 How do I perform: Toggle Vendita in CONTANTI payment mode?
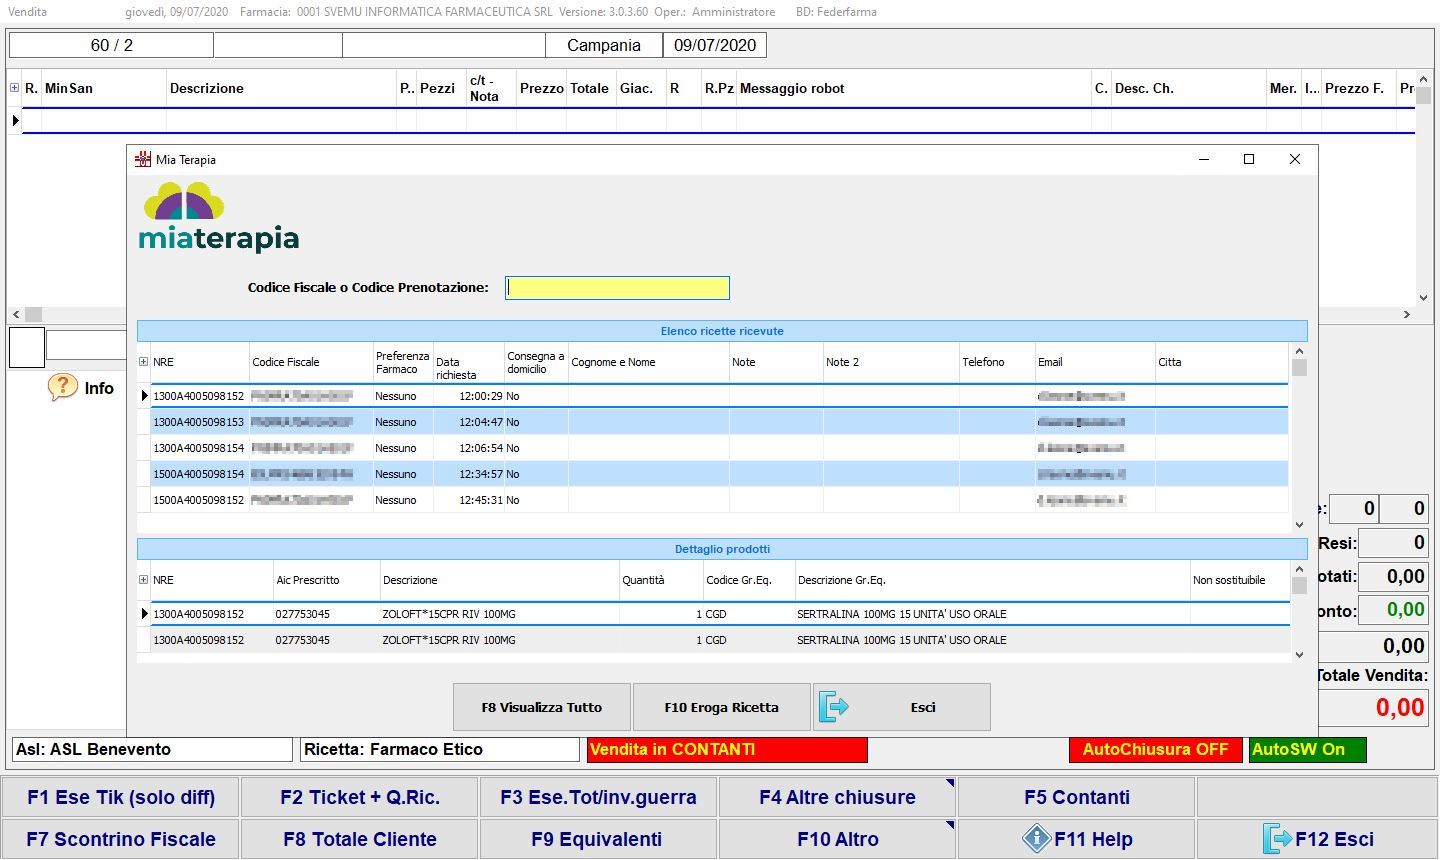[727, 750]
